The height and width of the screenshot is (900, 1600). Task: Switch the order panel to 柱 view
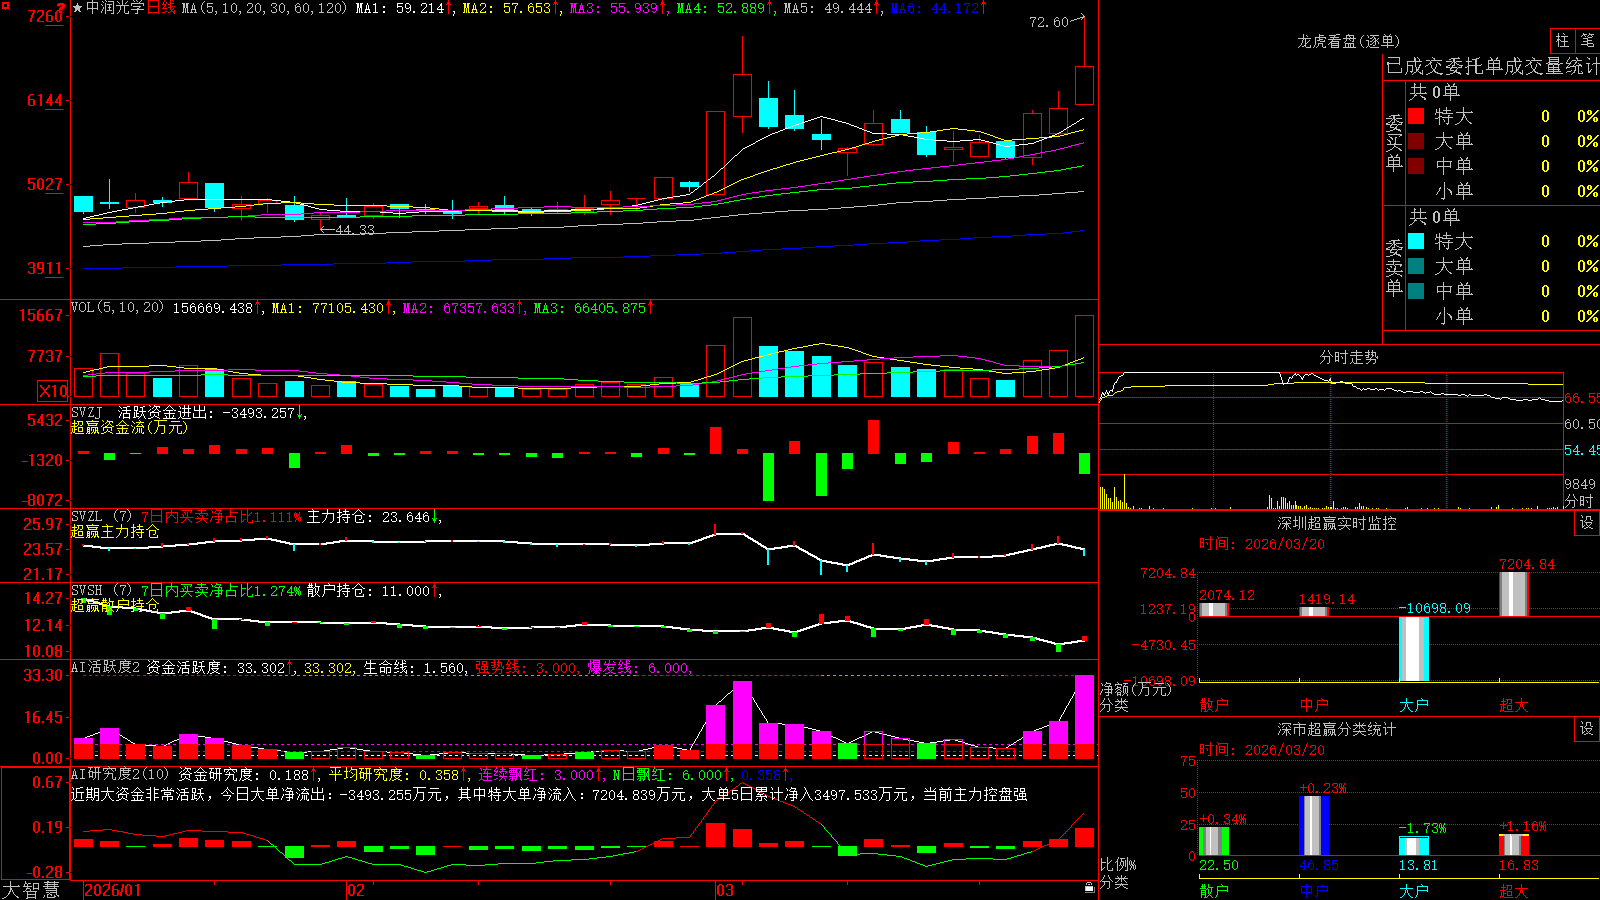pyautogui.click(x=1562, y=40)
